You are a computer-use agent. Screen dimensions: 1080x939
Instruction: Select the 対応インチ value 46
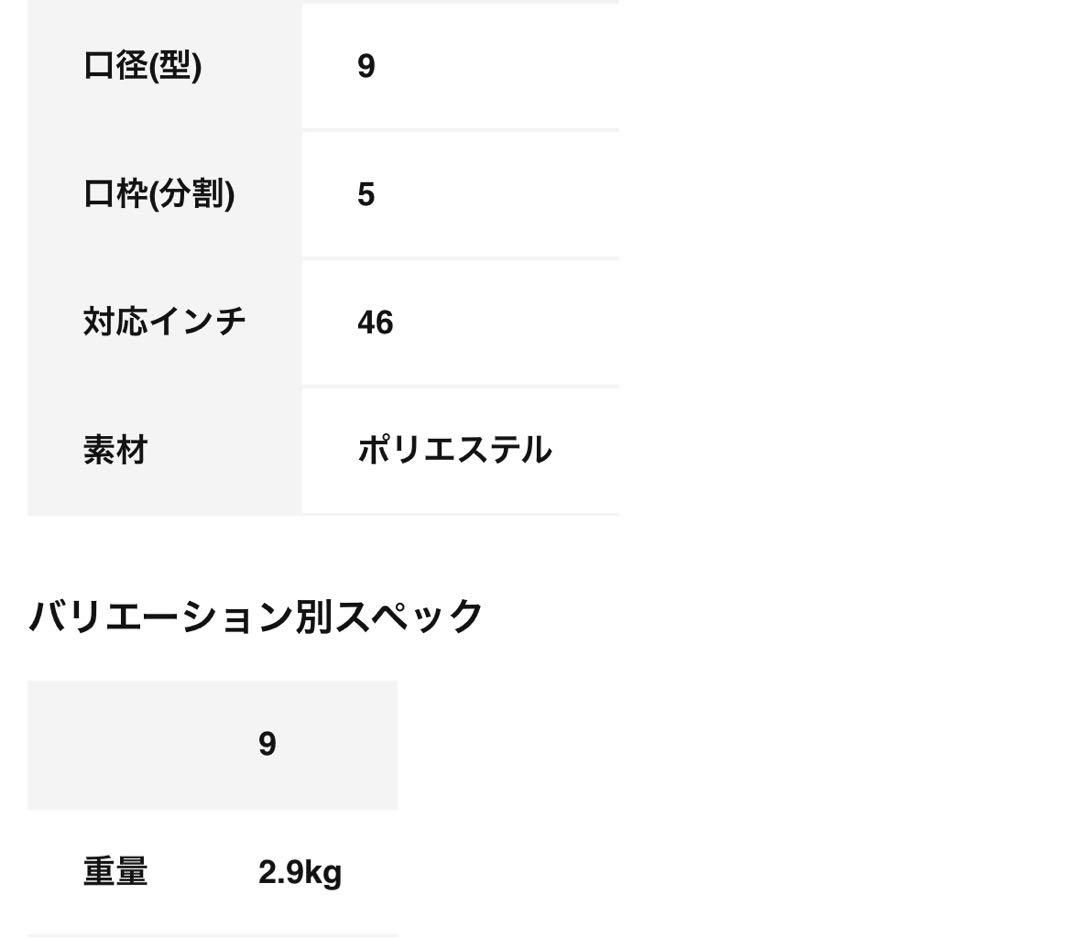[375, 322]
